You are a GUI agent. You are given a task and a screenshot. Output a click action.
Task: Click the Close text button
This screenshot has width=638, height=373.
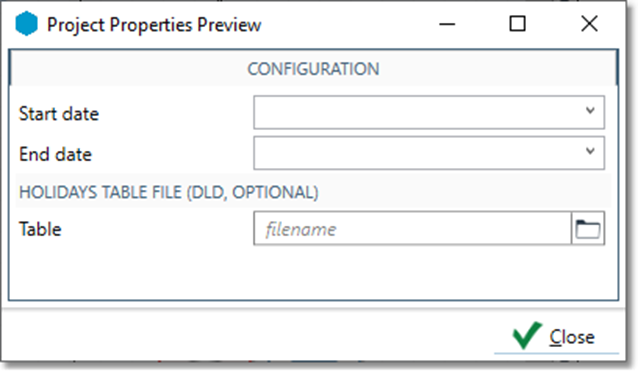pos(572,337)
